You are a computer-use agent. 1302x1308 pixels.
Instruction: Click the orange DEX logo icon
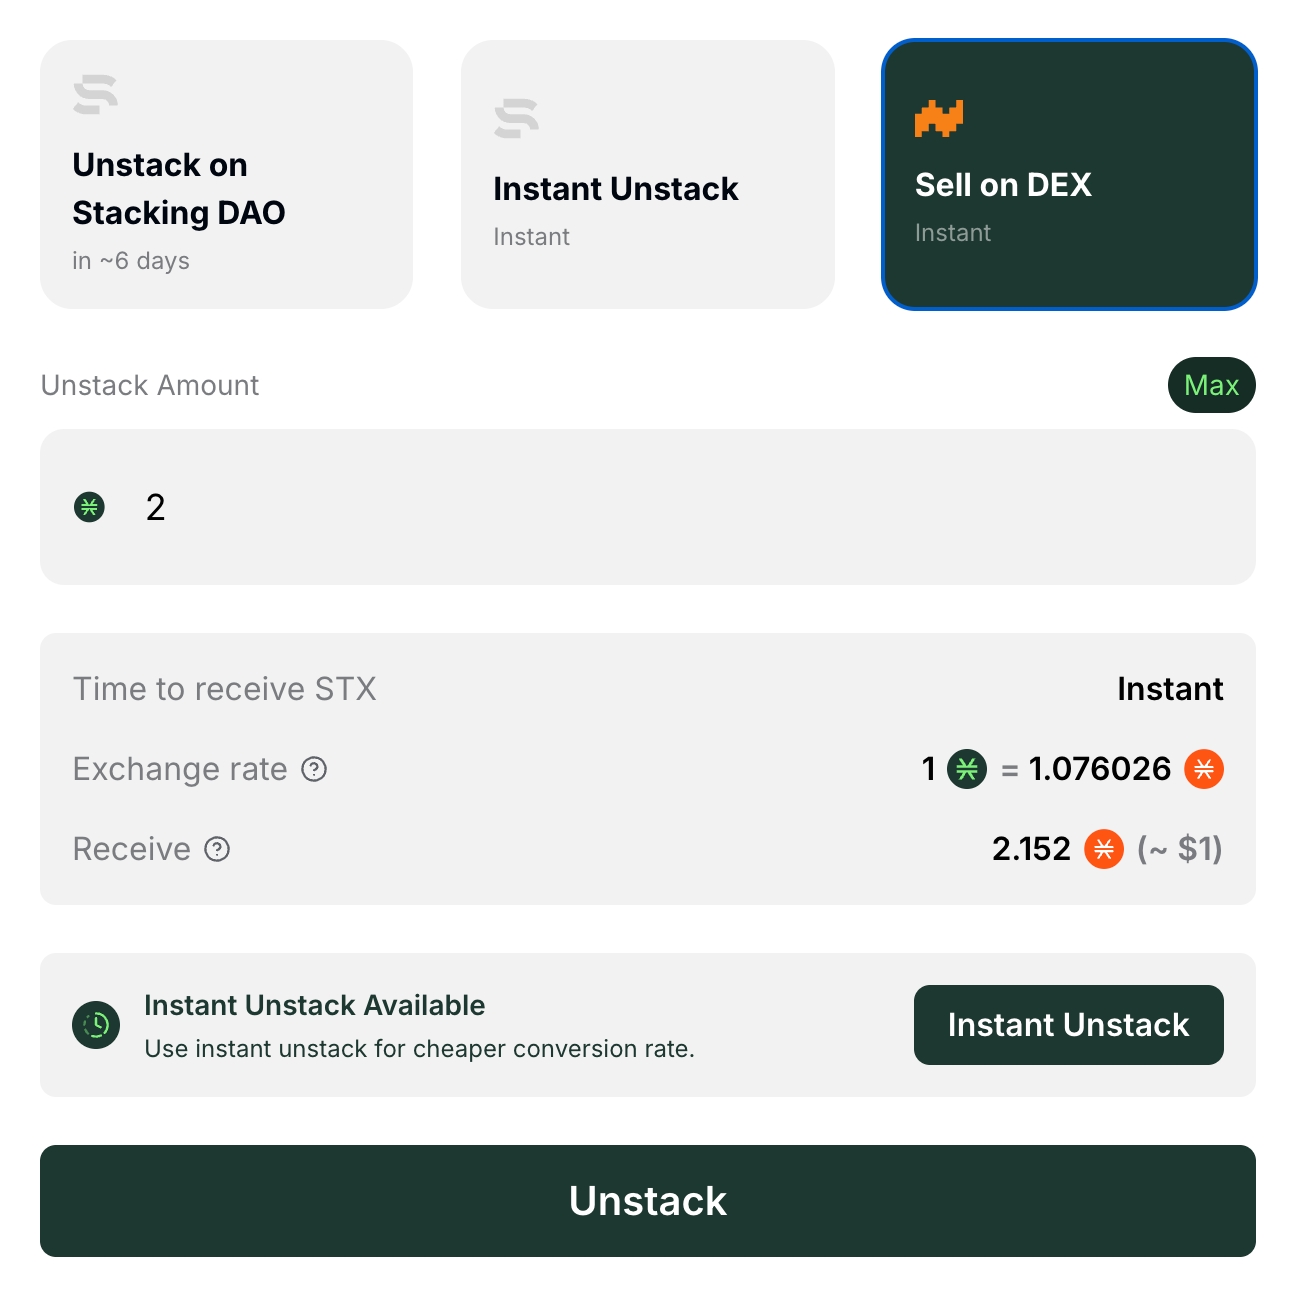tap(938, 119)
